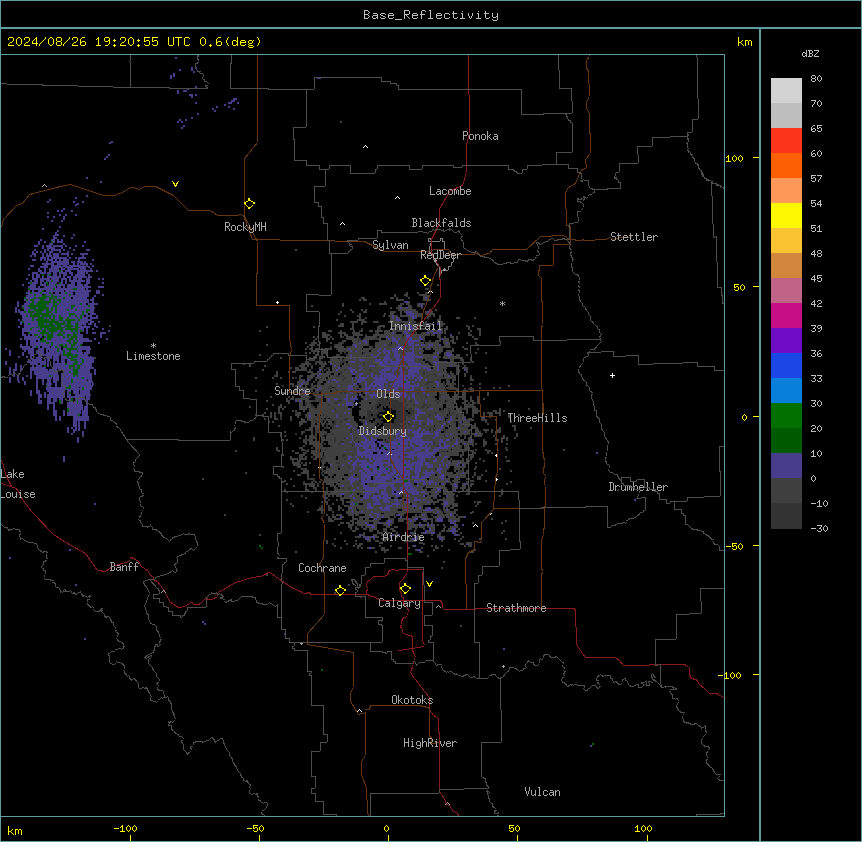
Task: Click the HighRiver city label
Action: tap(430, 743)
